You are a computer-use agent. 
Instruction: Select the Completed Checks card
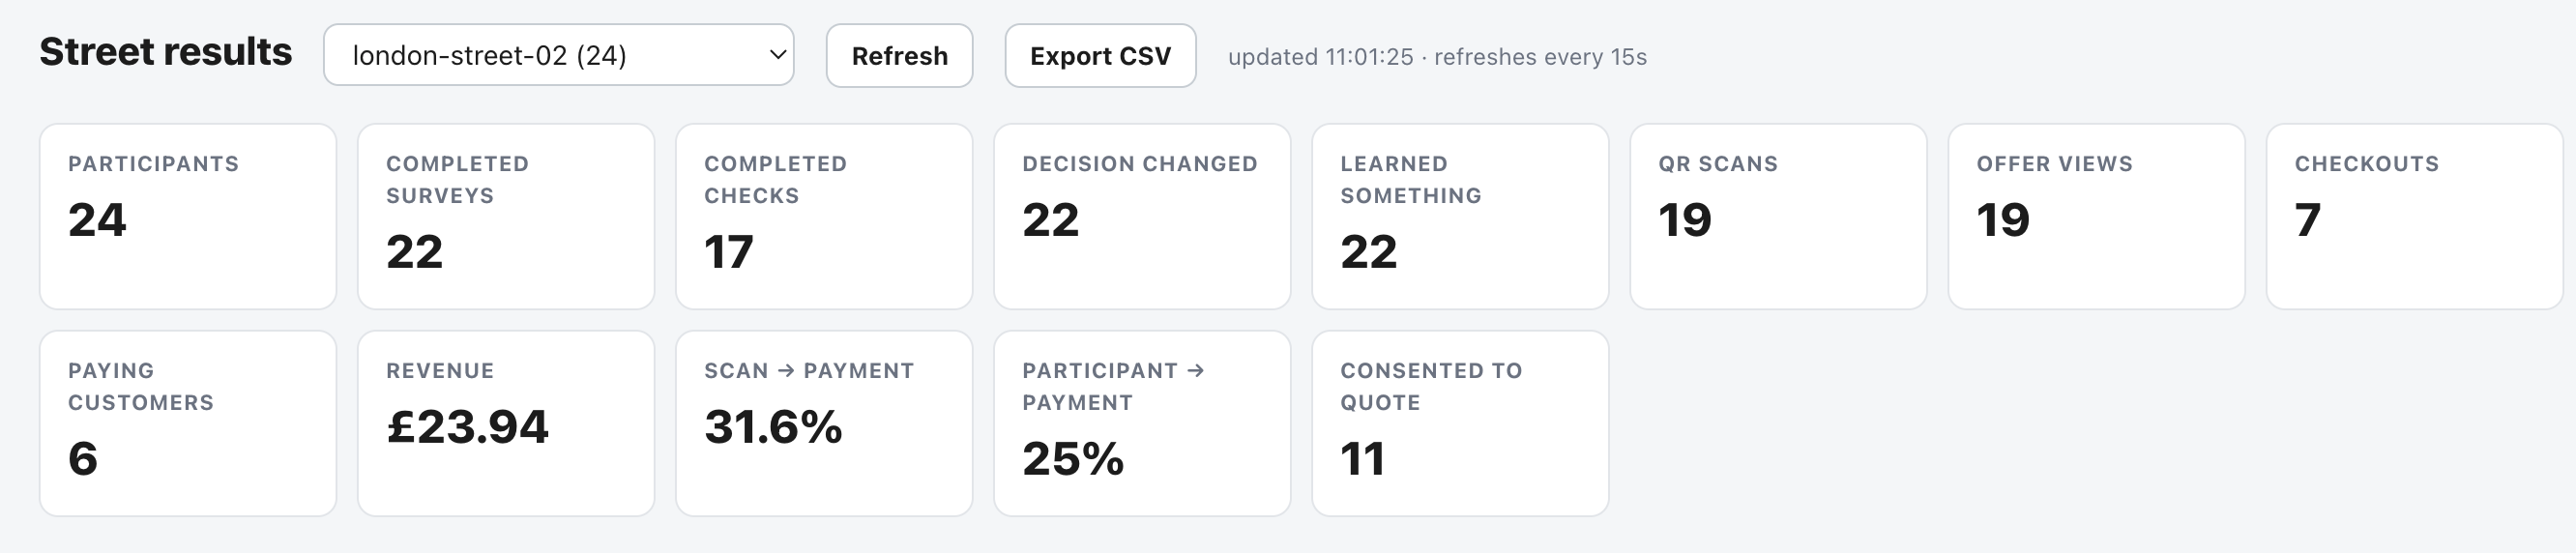(x=824, y=216)
